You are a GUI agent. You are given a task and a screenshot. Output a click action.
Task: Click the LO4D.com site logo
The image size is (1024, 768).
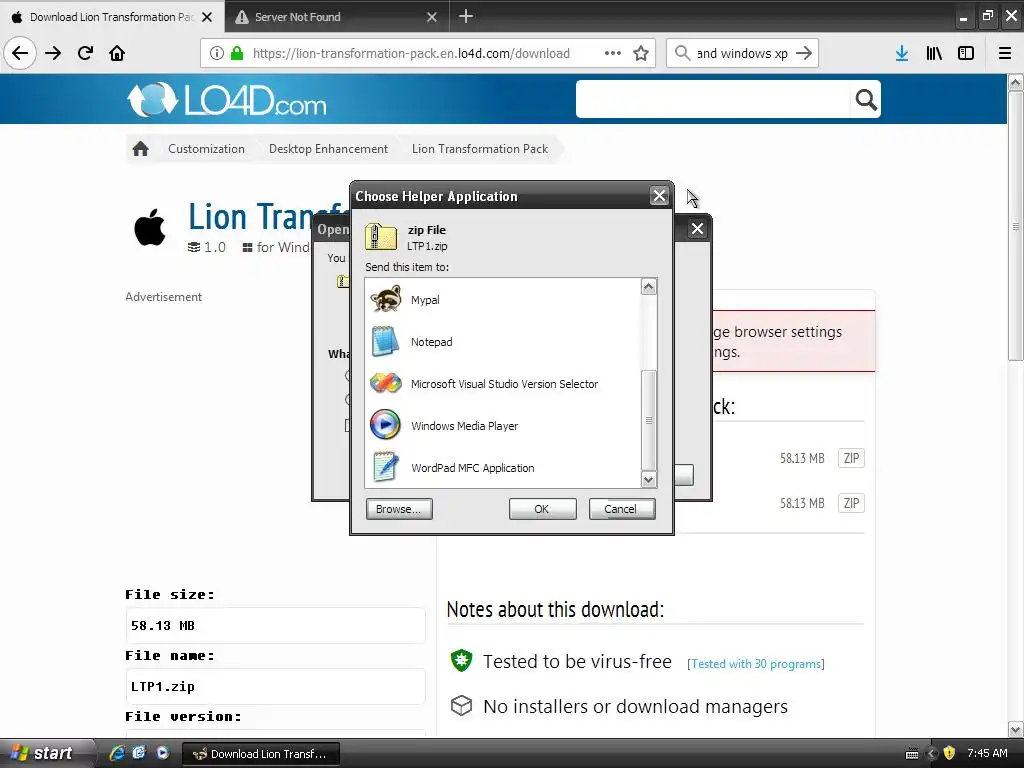(x=227, y=100)
